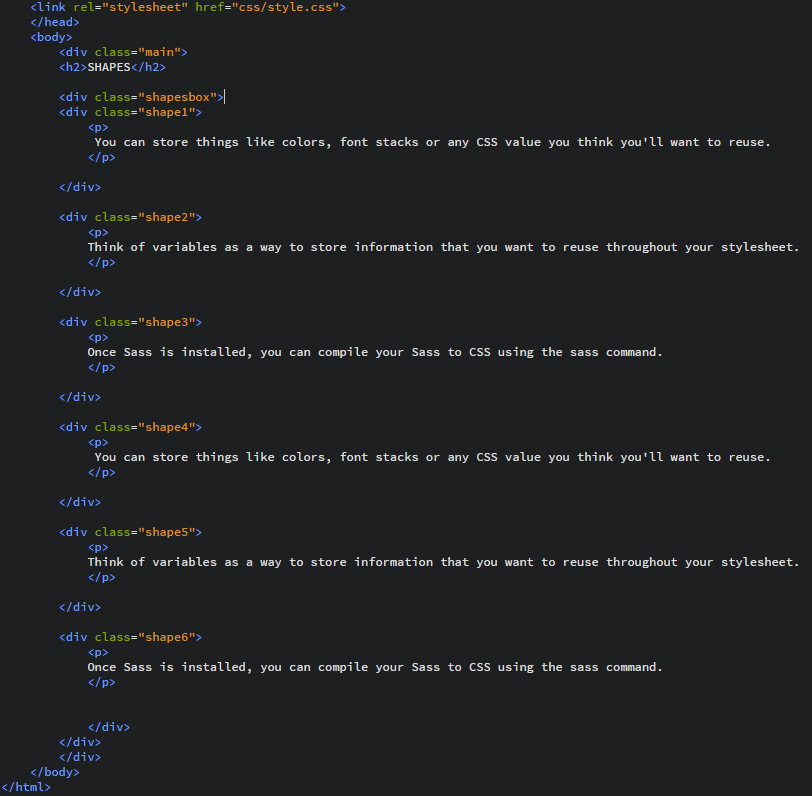The image size is (812, 796).
Task: Click the first 'Think of variables' sentence
Action: [443, 248]
